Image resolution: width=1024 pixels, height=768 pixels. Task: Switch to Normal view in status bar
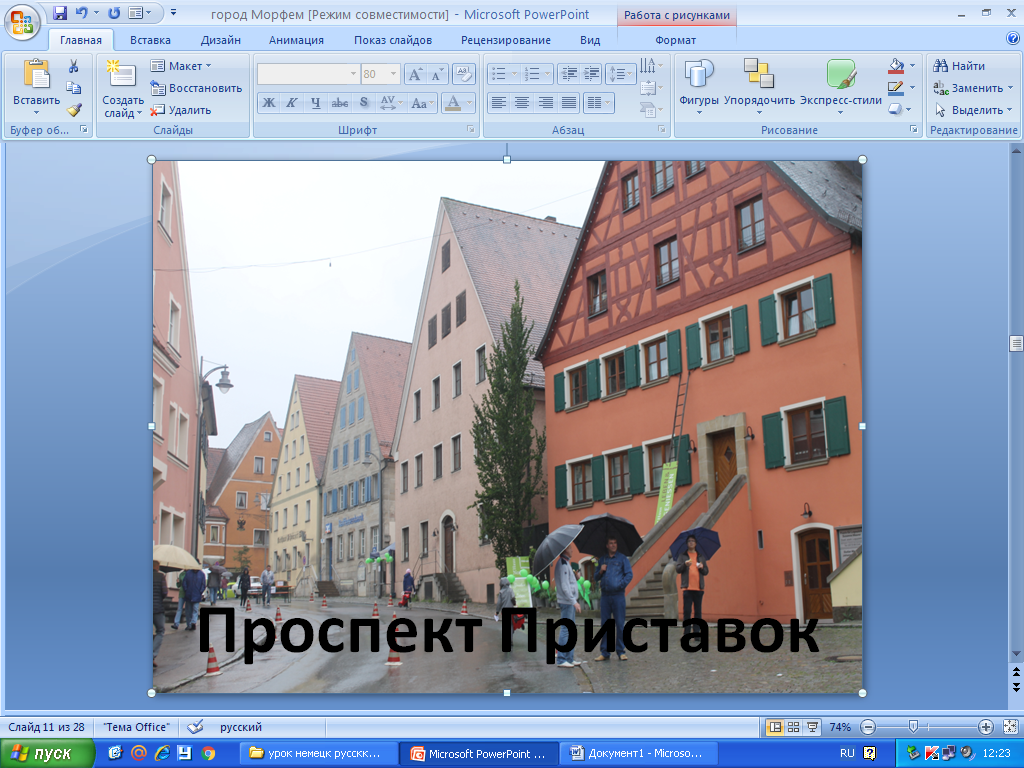pos(774,727)
